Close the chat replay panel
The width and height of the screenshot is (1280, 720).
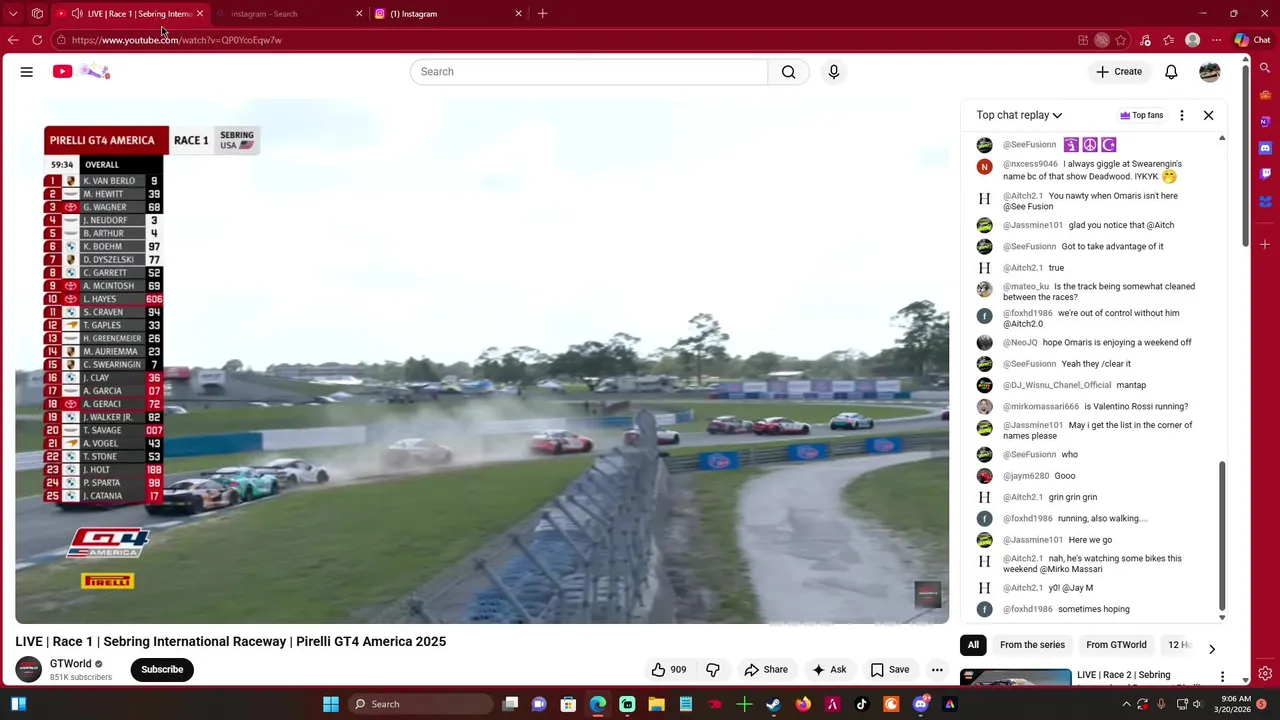pyautogui.click(x=1208, y=115)
